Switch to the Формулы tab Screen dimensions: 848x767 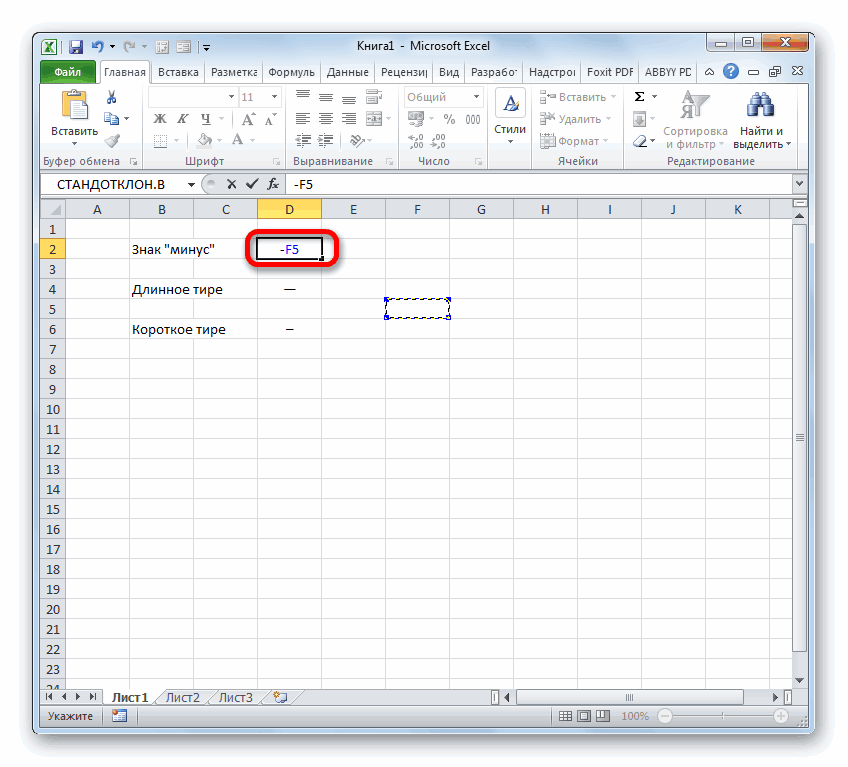tap(291, 72)
